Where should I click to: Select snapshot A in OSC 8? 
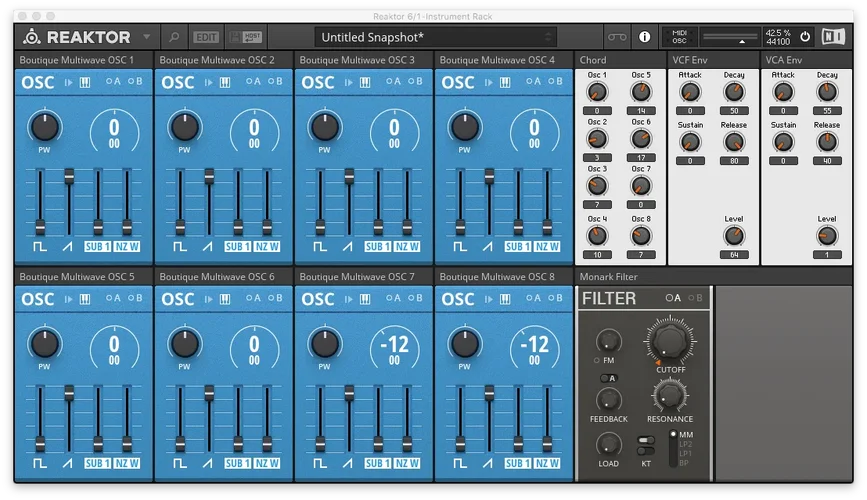pos(534,298)
